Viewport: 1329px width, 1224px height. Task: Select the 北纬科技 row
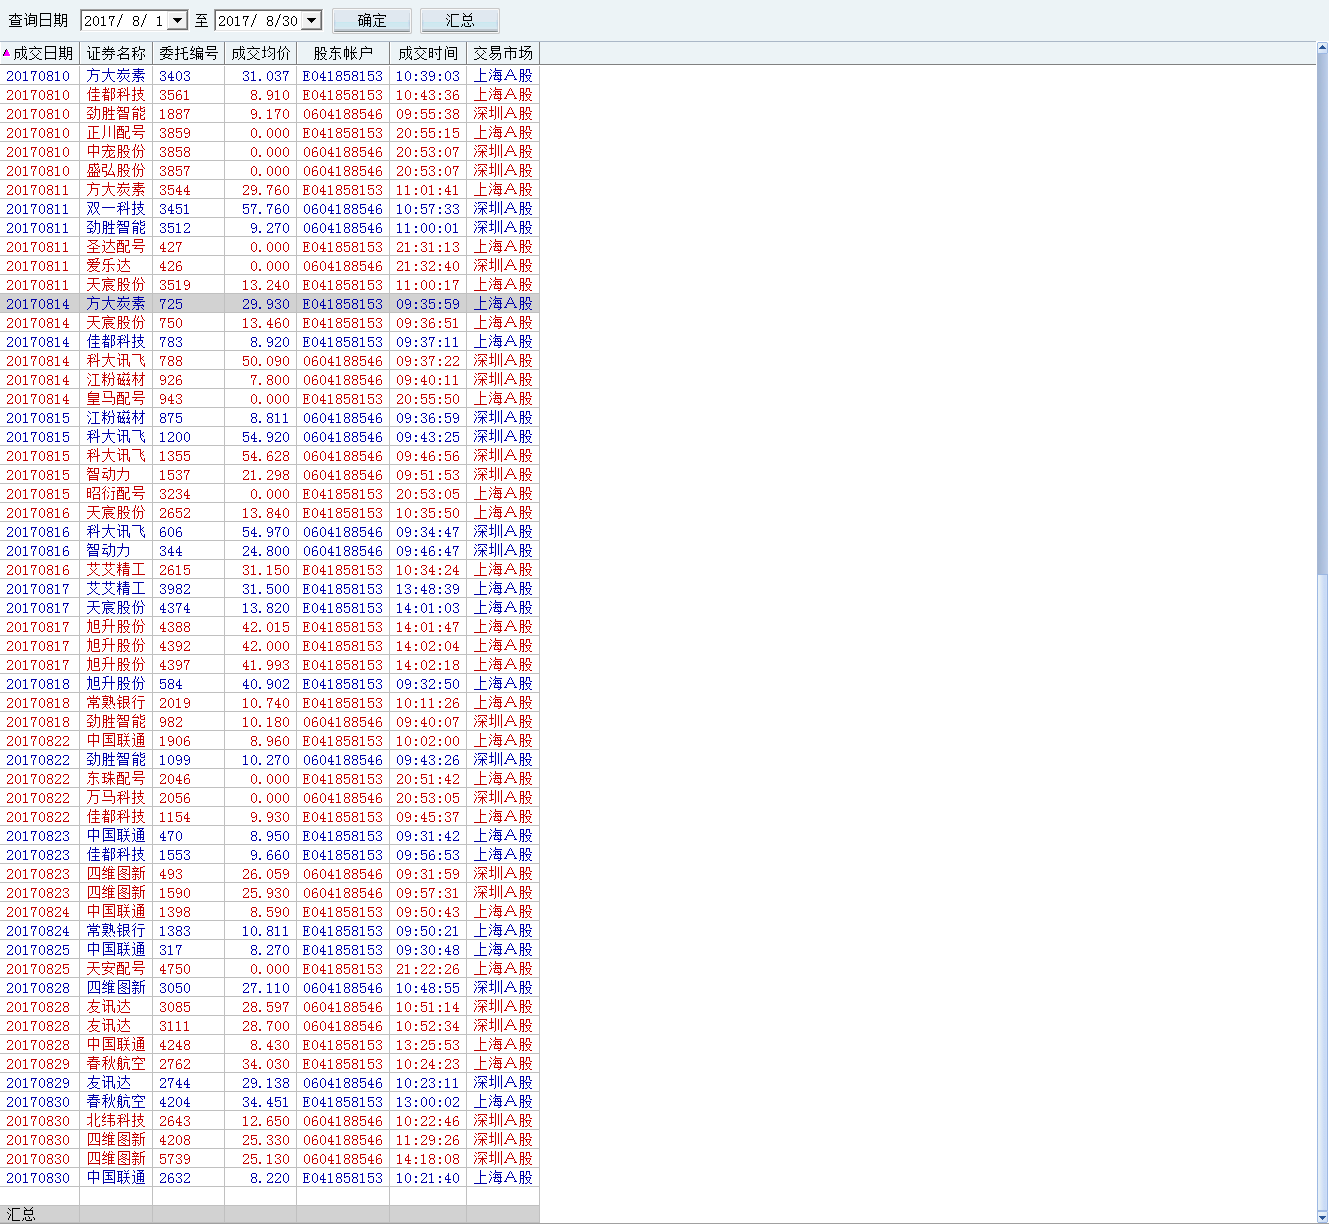tap(270, 1121)
